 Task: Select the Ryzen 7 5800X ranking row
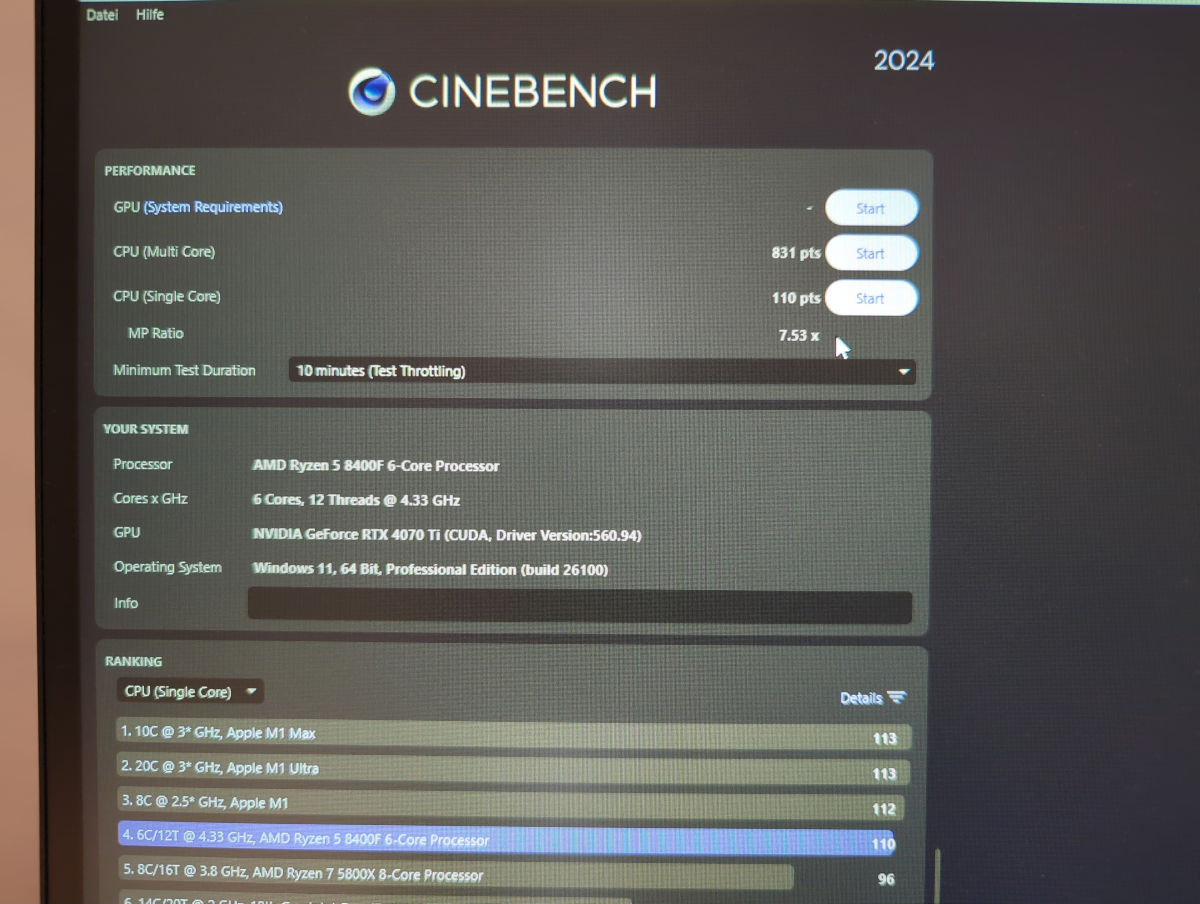pyautogui.click(x=456, y=876)
